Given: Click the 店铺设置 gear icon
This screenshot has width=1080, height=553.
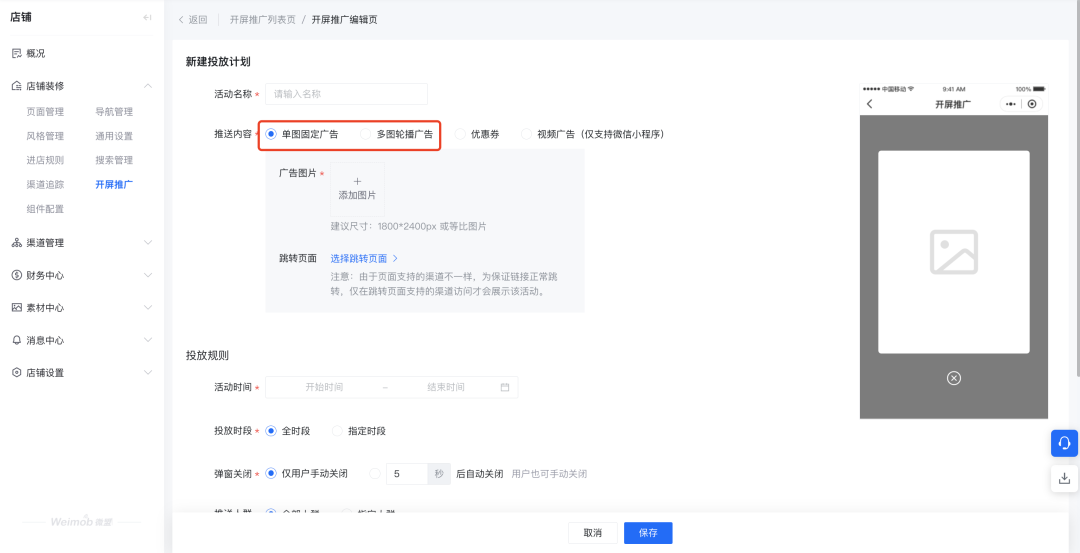Looking at the screenshot, I should point(17,373).
